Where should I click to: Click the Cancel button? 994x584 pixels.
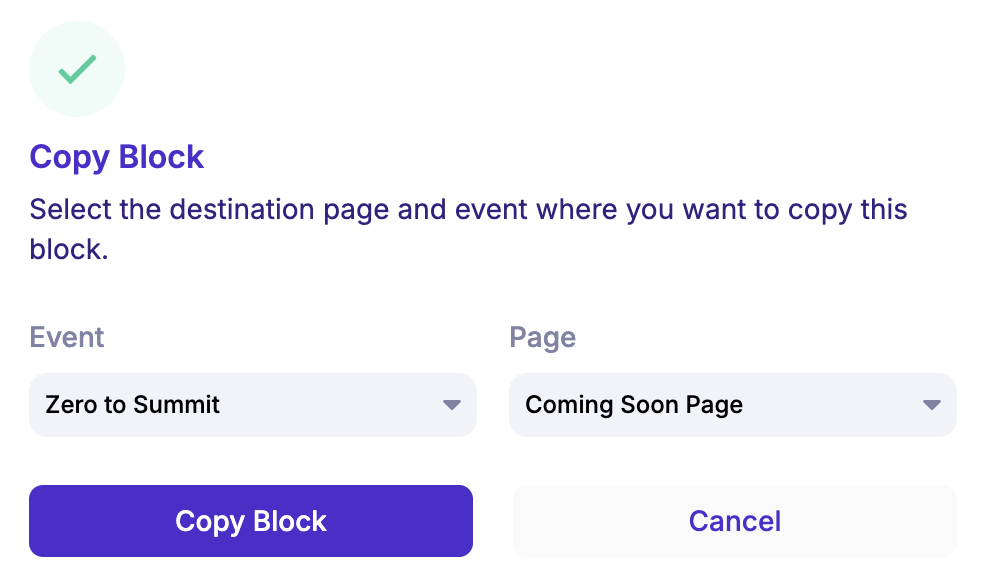(x=735, y=521)
